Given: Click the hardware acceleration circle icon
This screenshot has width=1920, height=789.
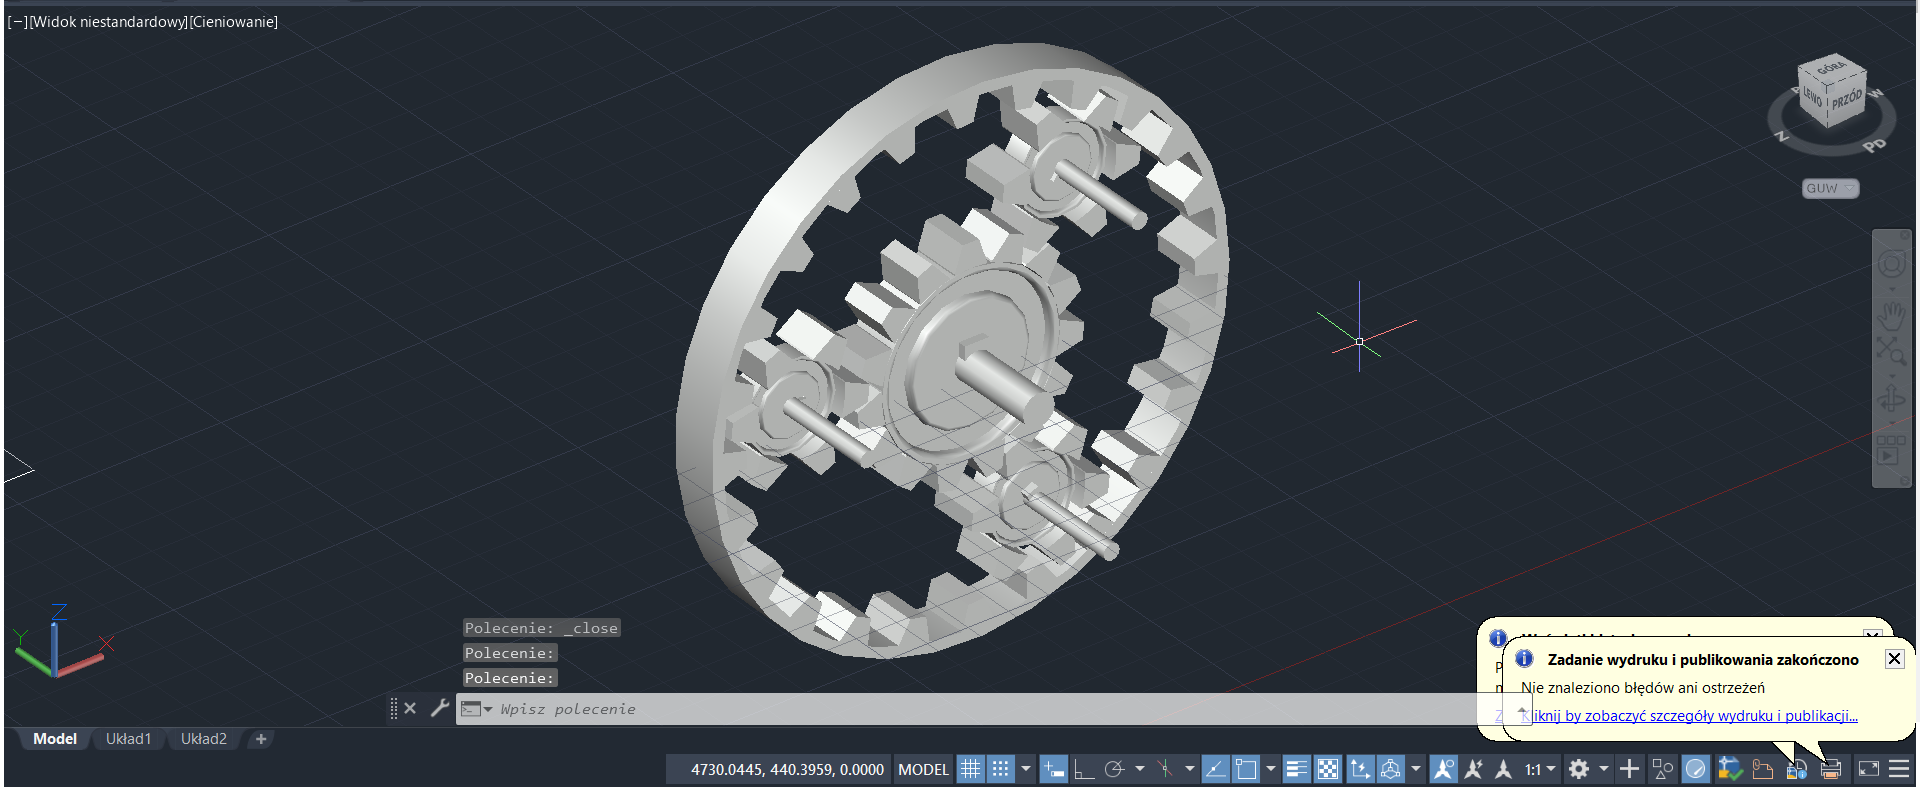Looking at the screenshot, I should tap(1696, 769).
